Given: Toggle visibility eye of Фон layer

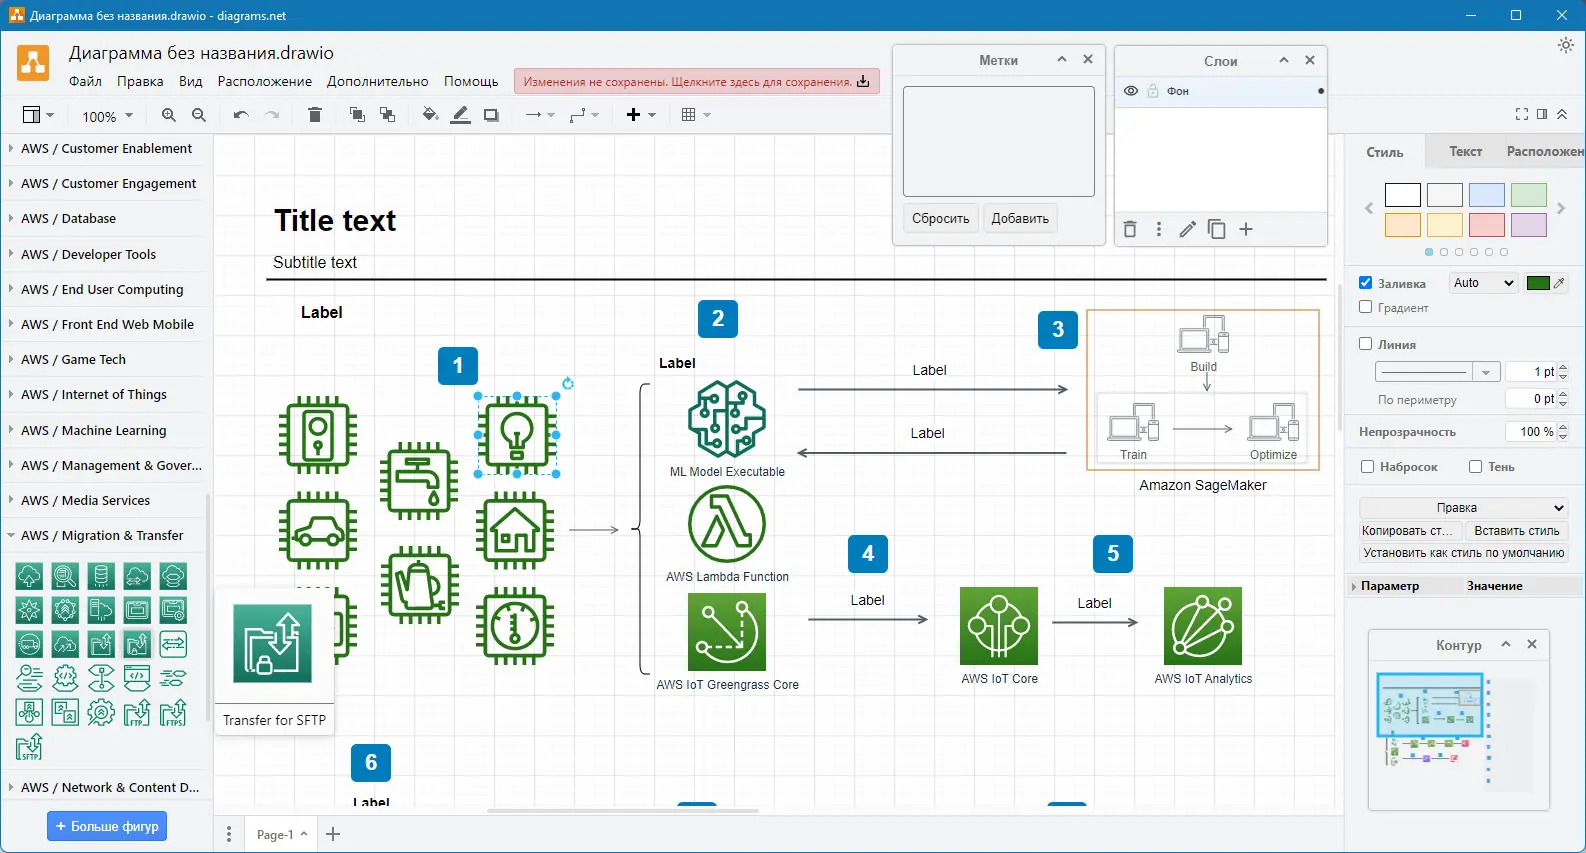Looking at the screenshot, I should pyautogui.click(x=1131, y=91).
